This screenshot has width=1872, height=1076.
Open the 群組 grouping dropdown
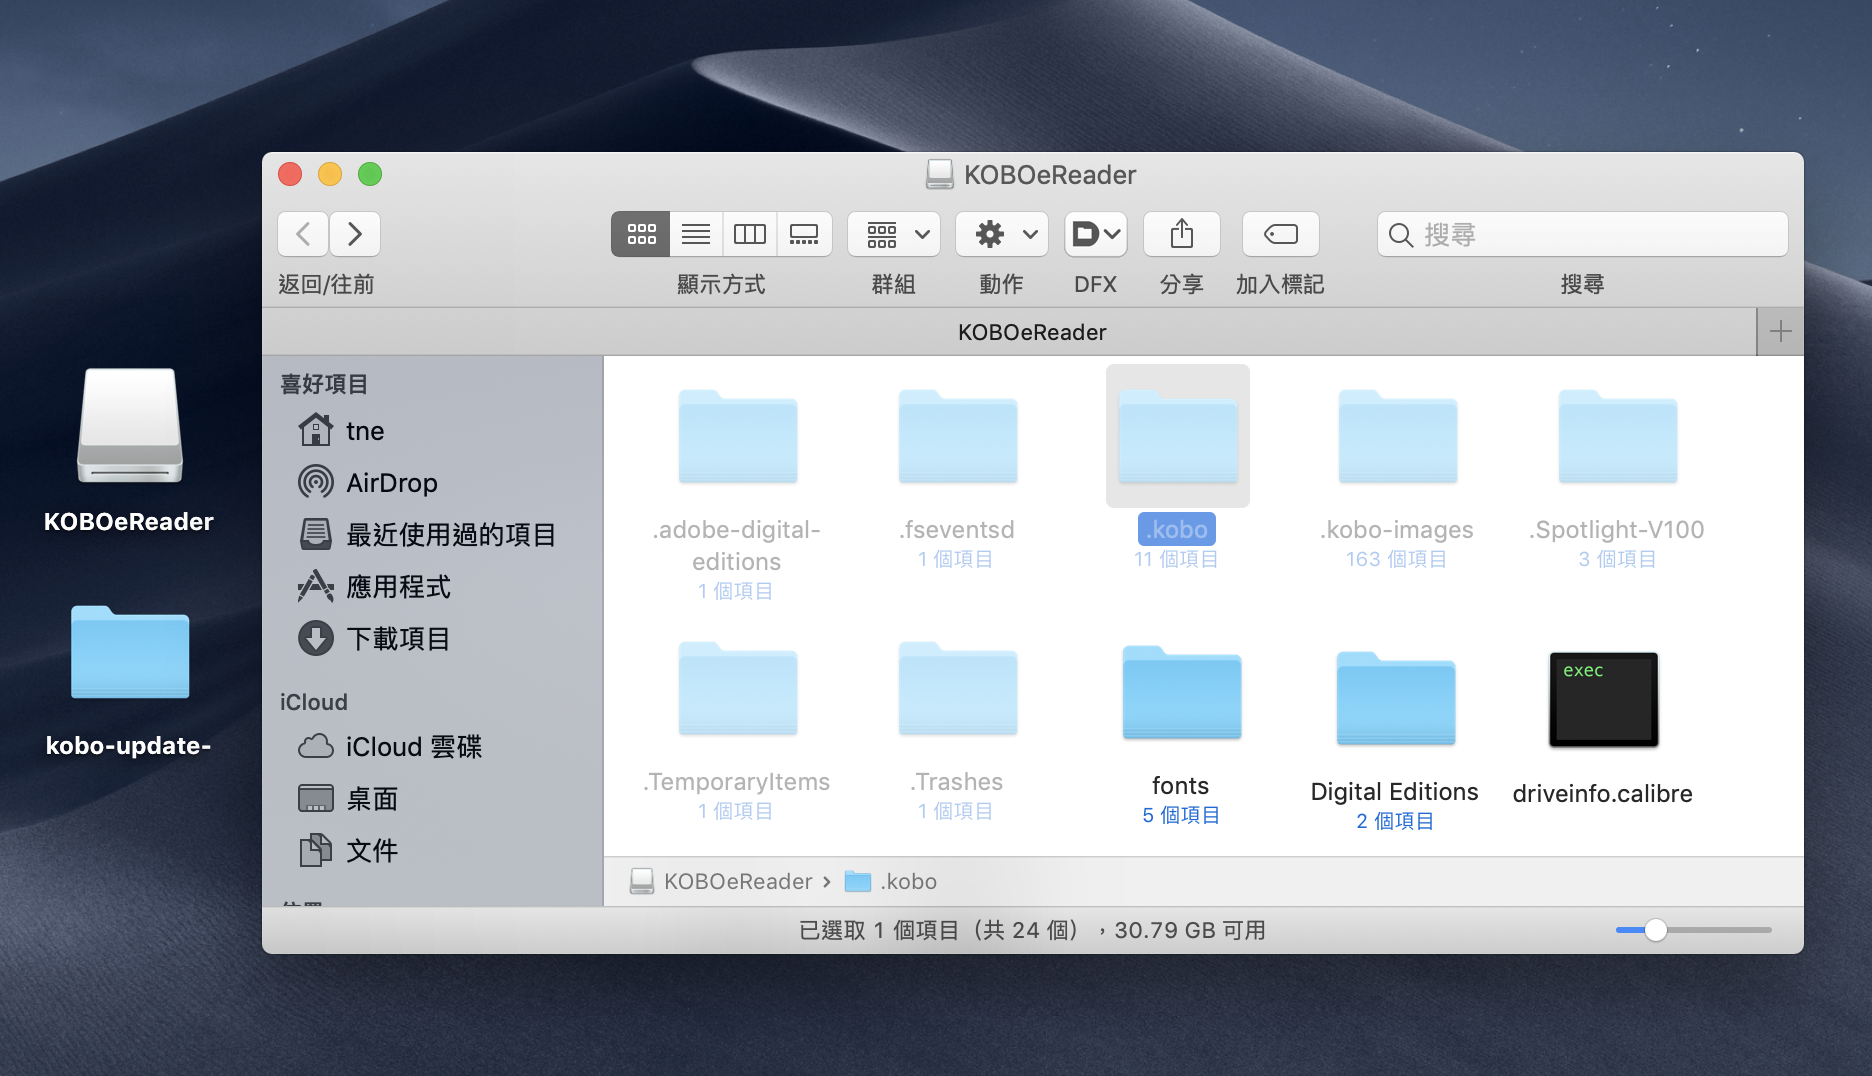coord(894,234)
